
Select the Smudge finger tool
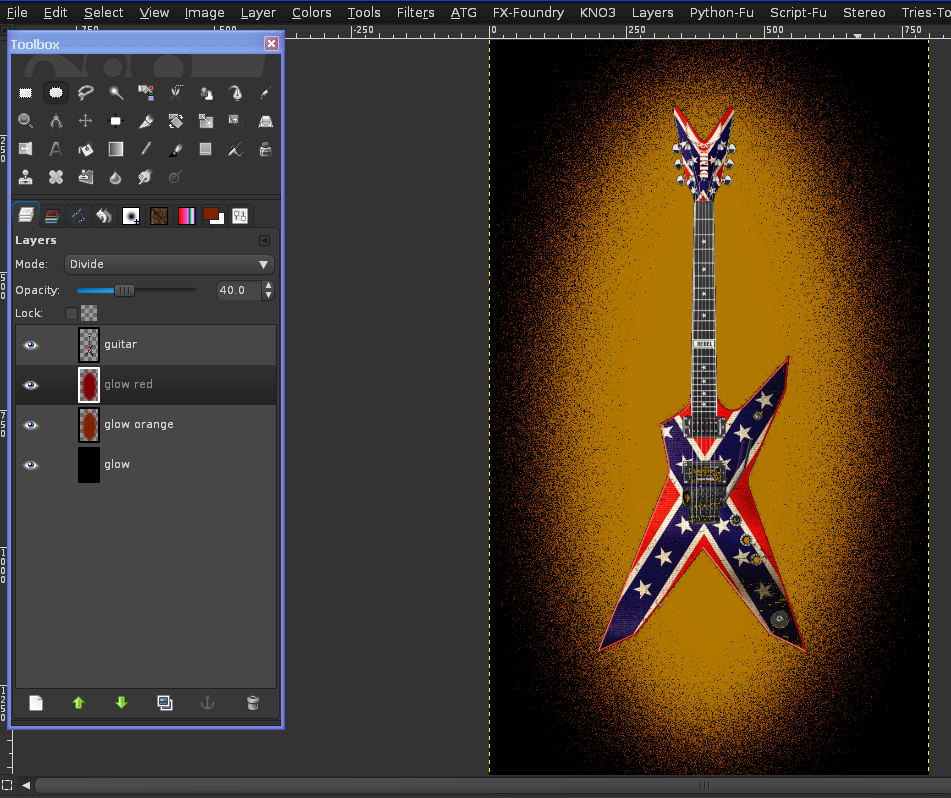[x=146, y=177]
